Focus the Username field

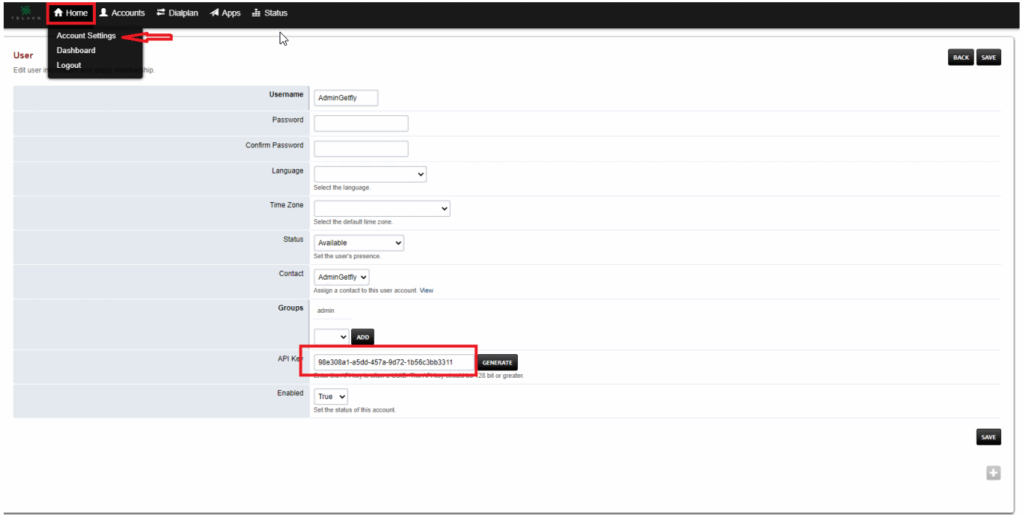coord(346,98)
